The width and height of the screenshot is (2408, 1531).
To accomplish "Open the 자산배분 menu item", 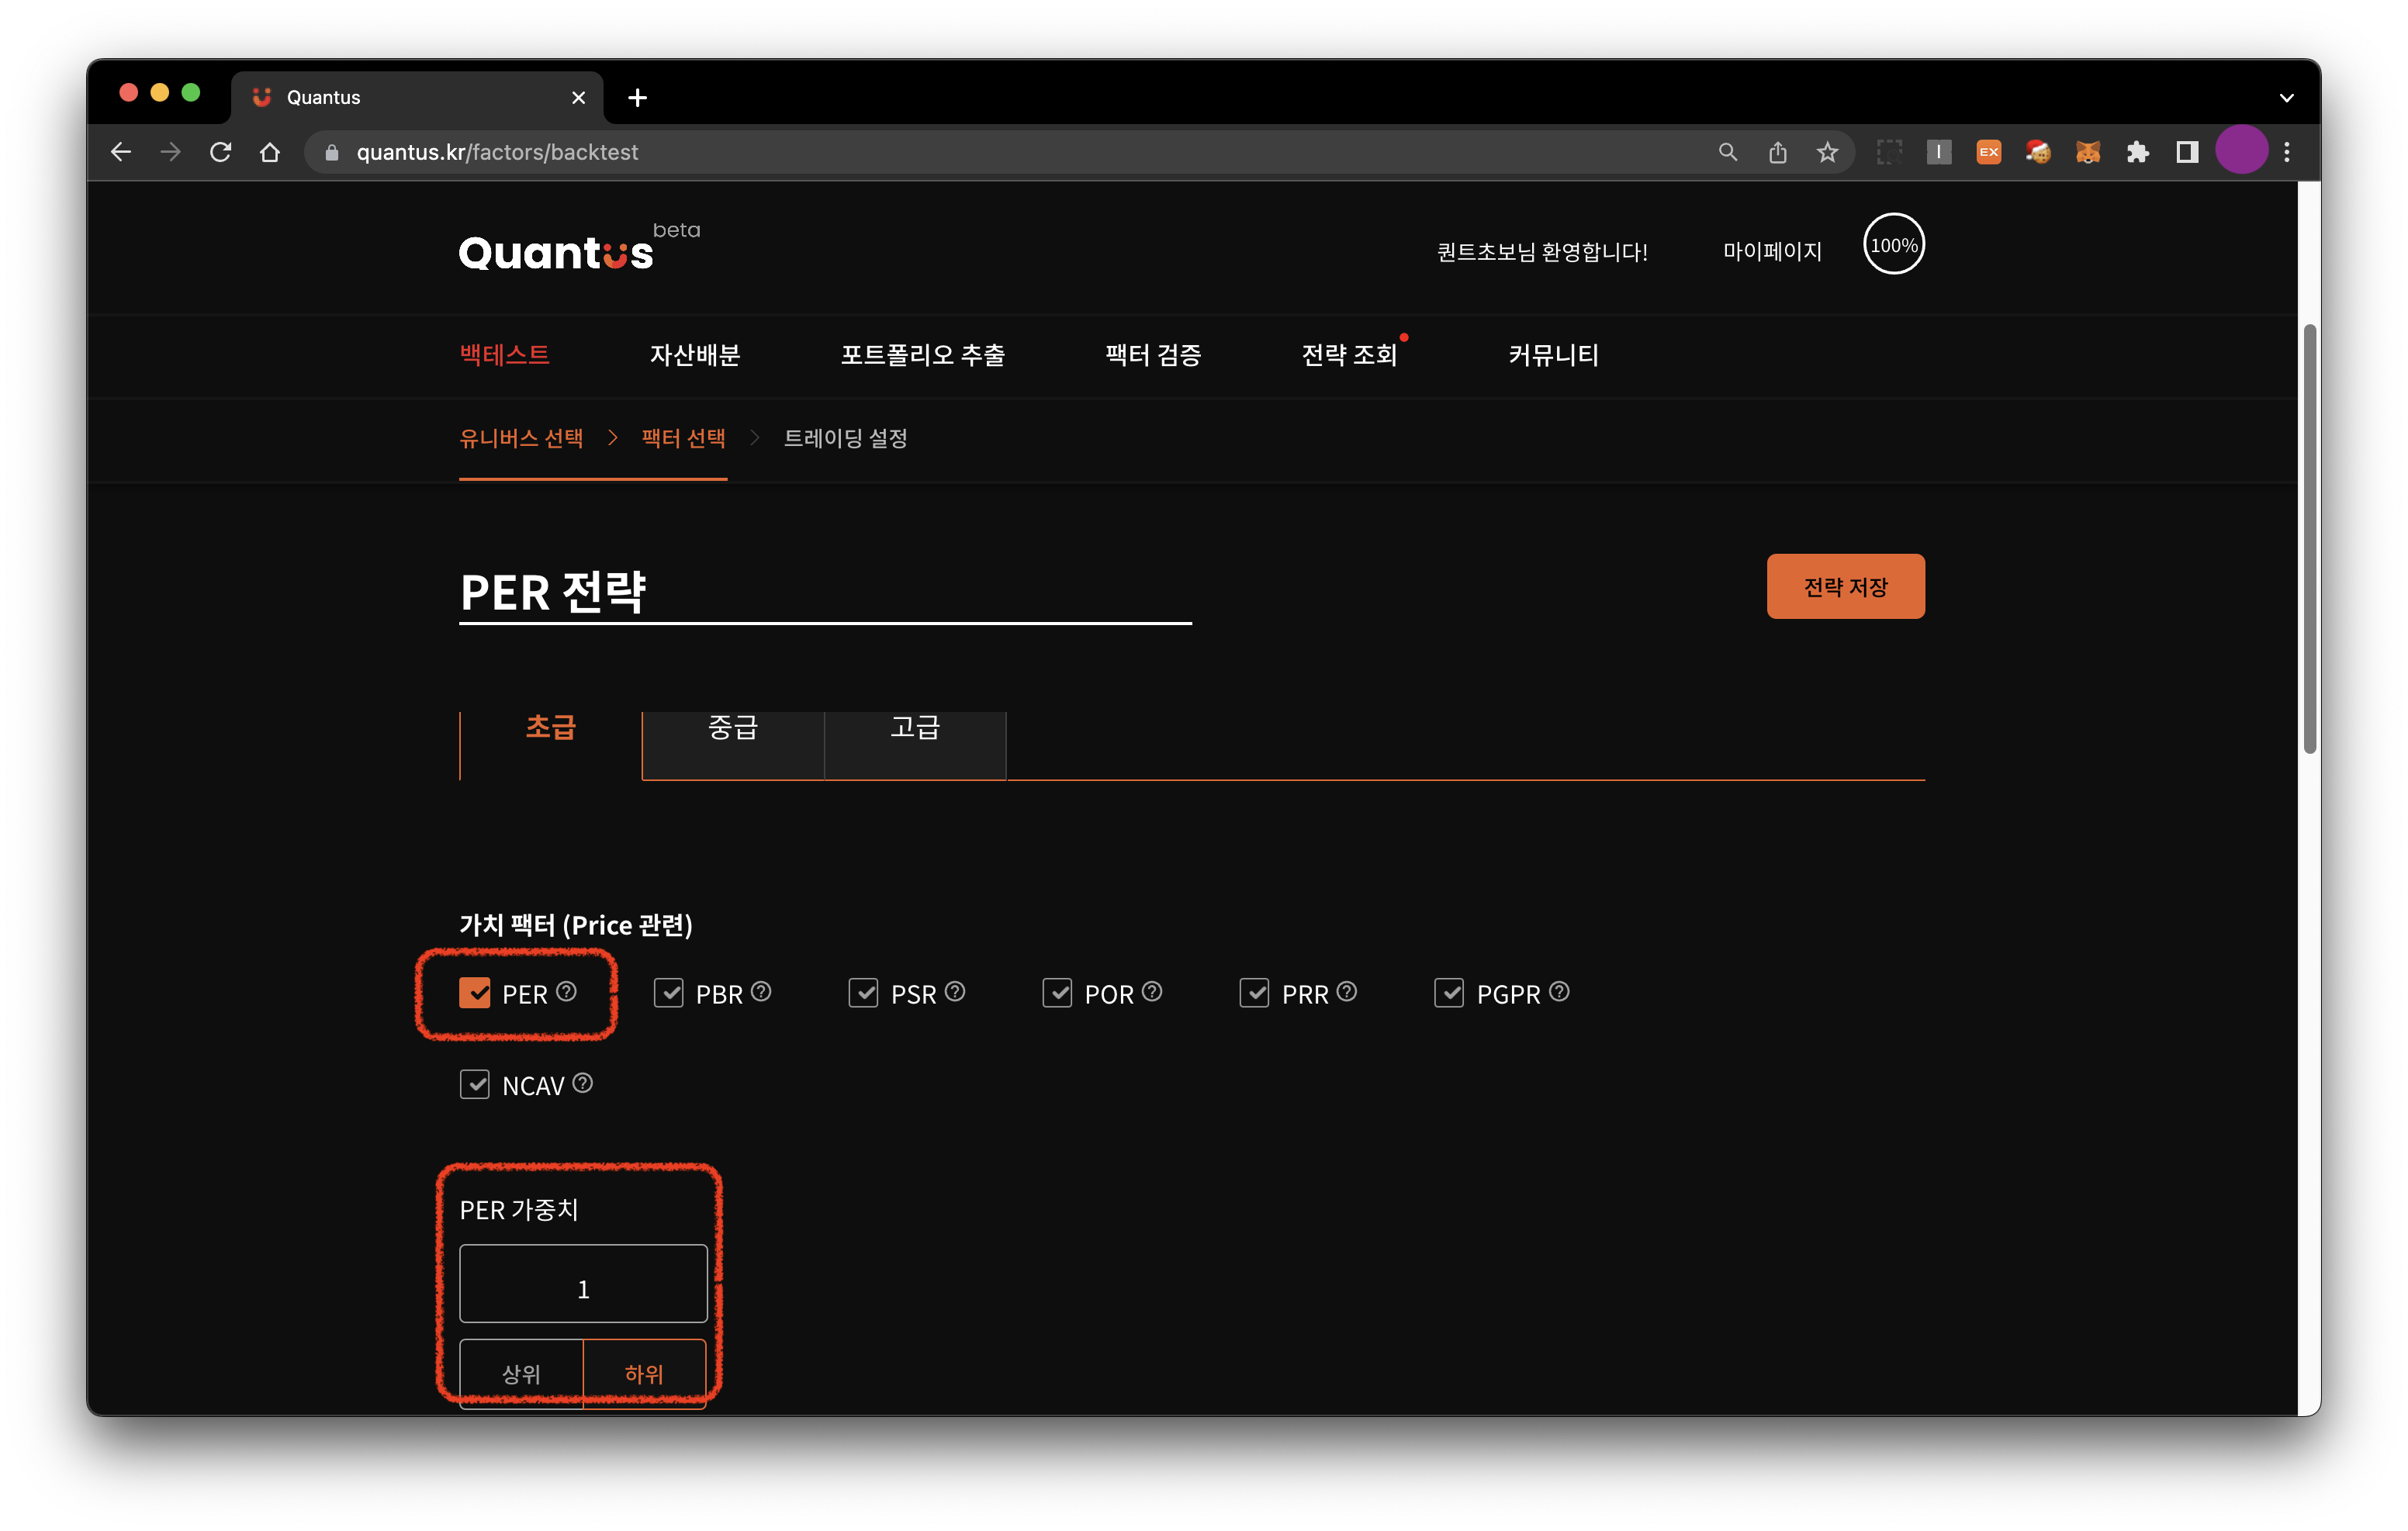I will coord(695,355).
